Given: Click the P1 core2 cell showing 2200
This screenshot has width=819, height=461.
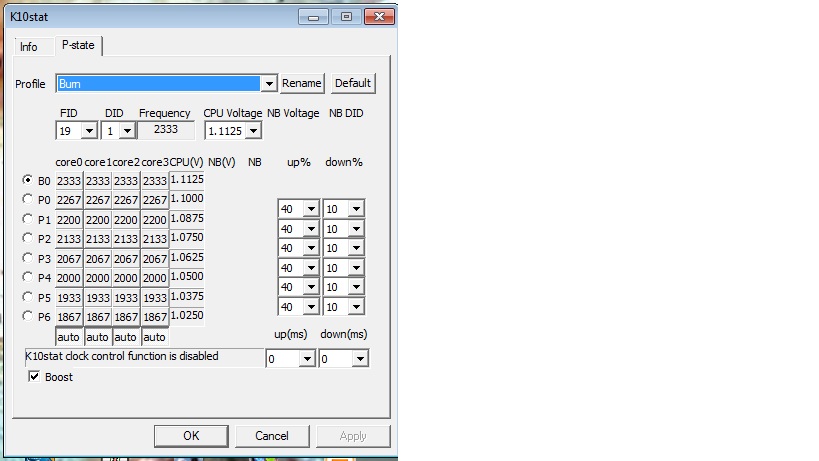Looking at the screenshot, I should [126, 220].
